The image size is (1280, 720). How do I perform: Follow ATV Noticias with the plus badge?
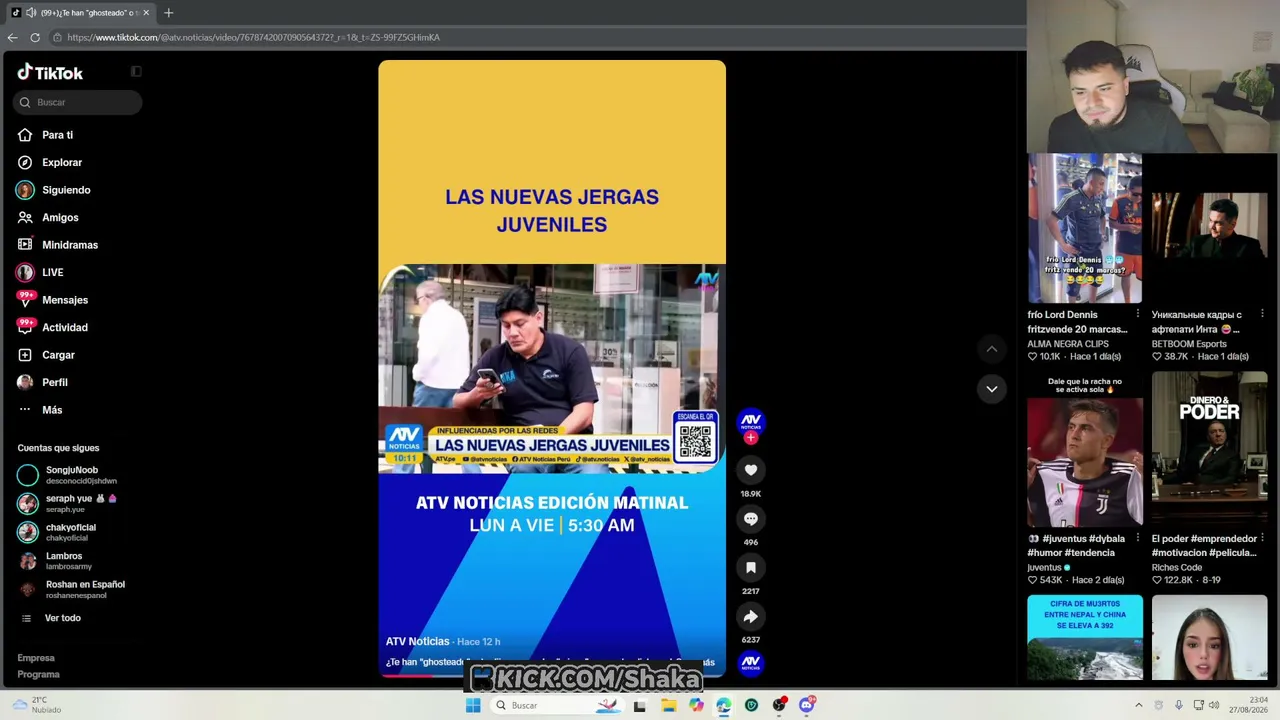click(751, 438)
